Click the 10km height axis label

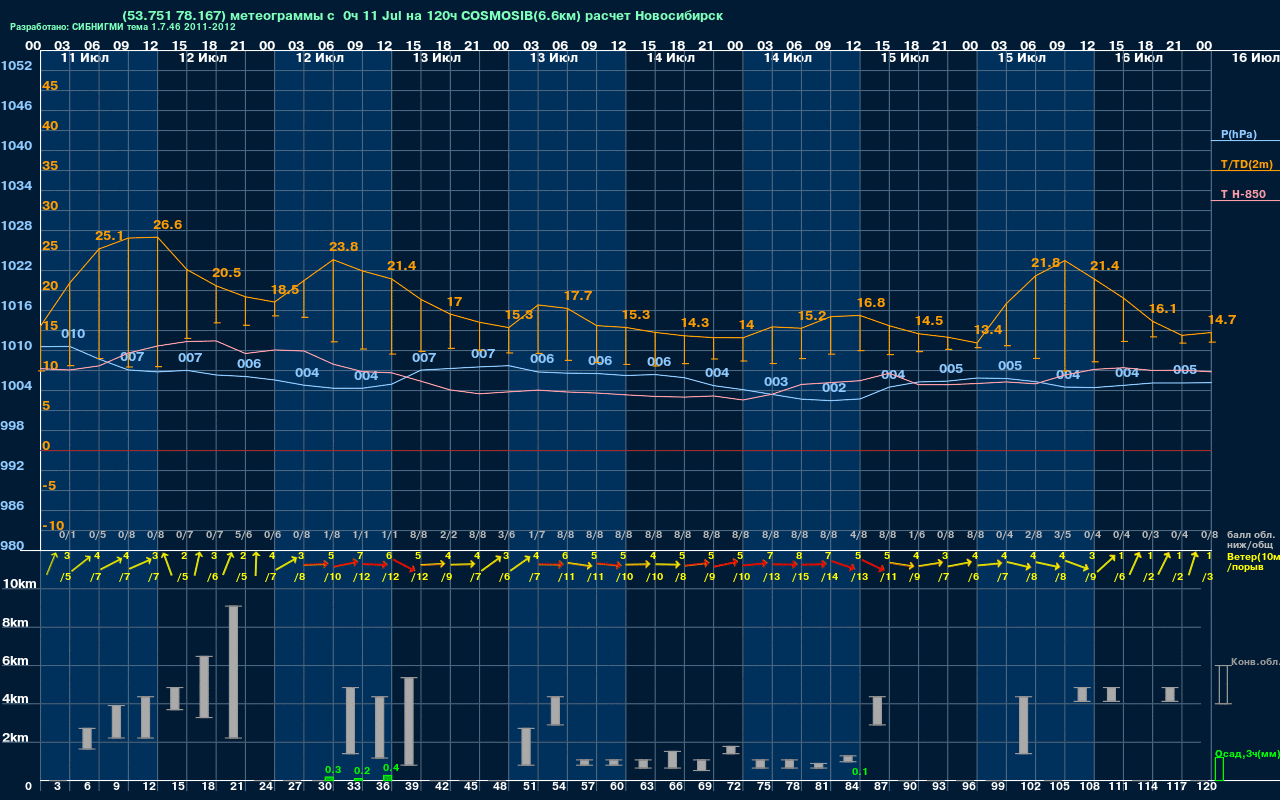coord(20,583)
